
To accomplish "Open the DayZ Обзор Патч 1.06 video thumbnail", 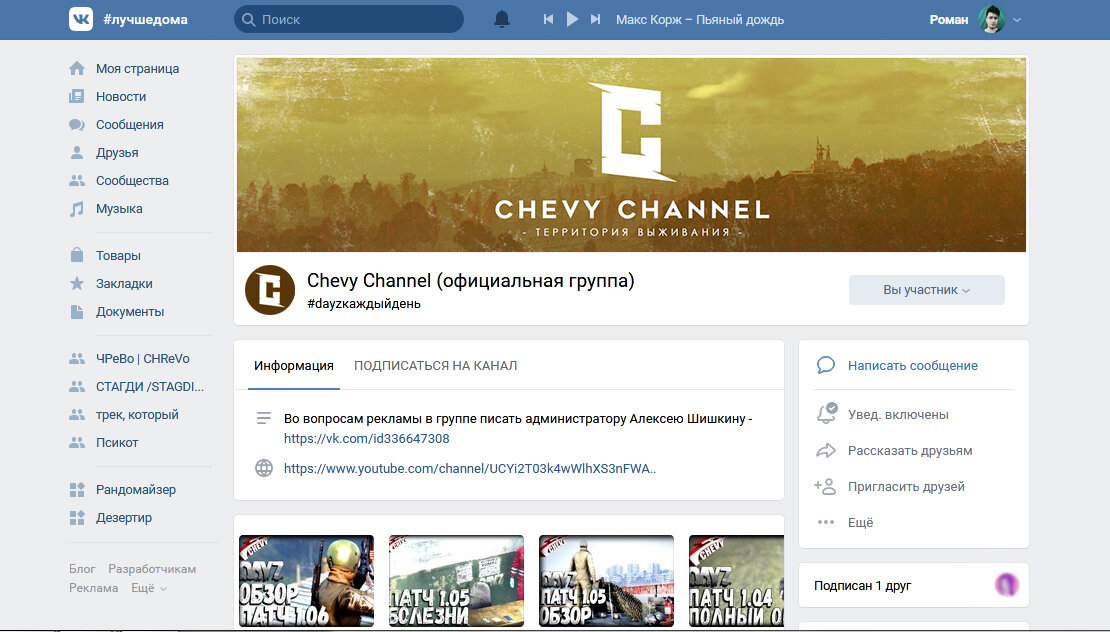I will 307,580.
